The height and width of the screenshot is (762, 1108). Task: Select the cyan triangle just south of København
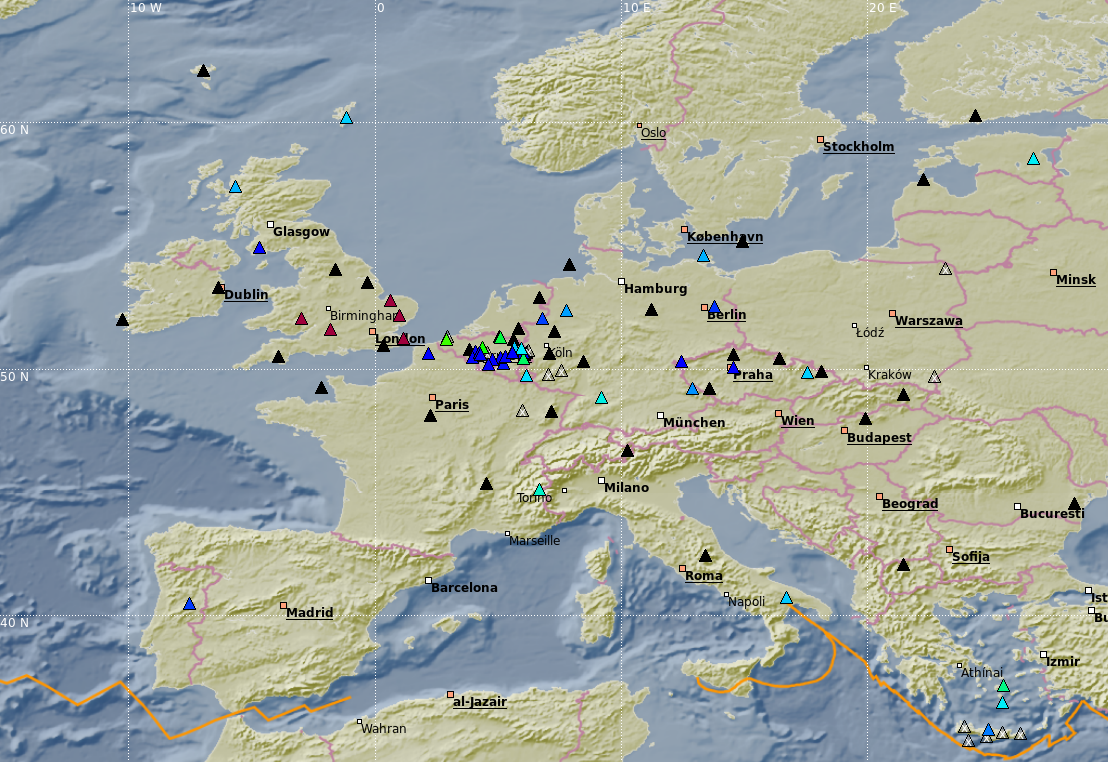point(703,256)
